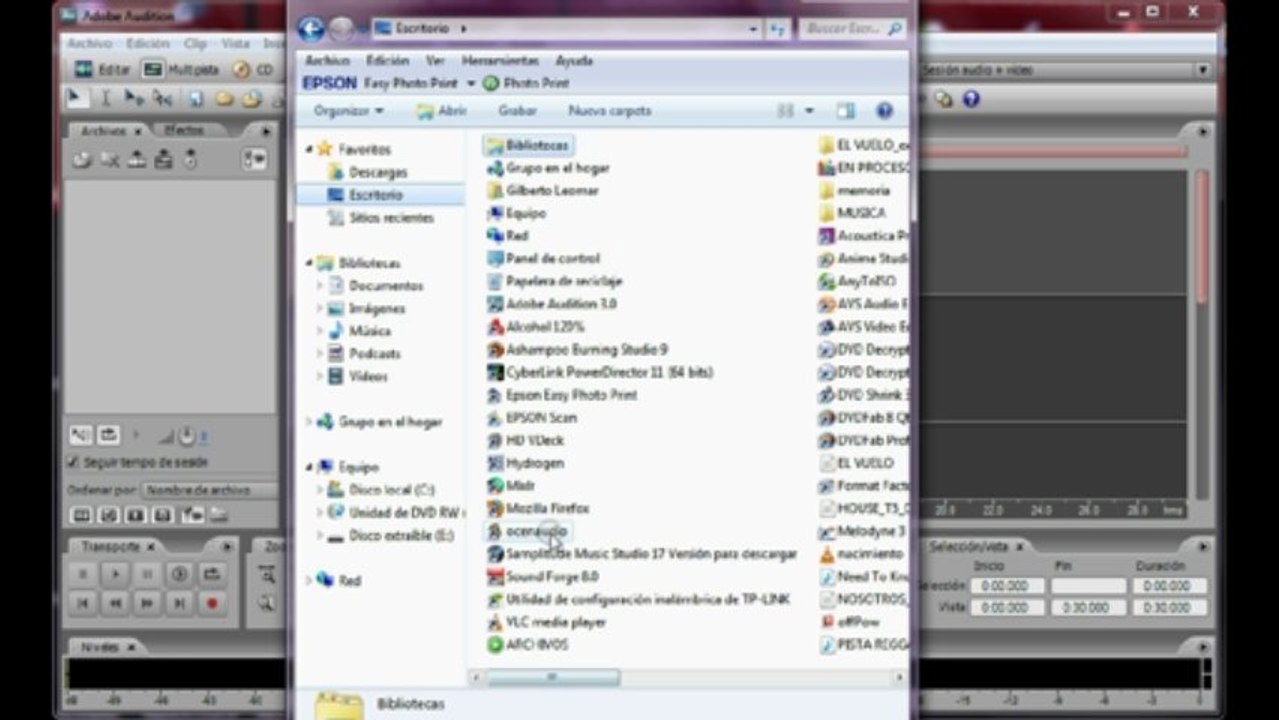Collapse the Favoritos tree group

coord(309,149)
